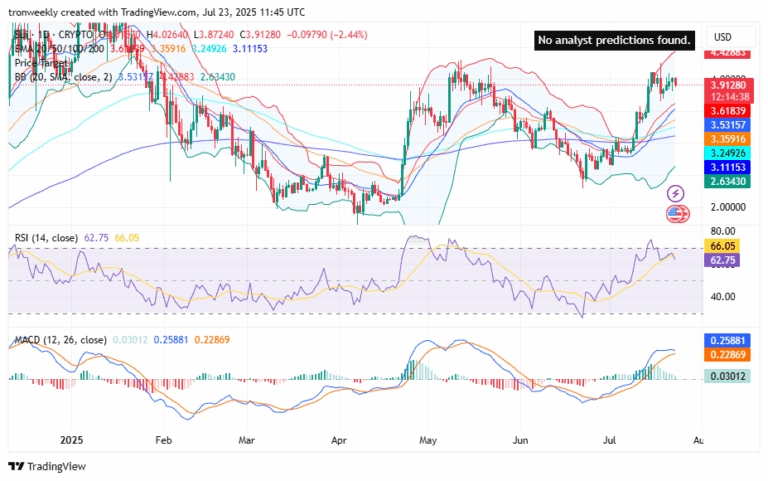Click the 4.42883 upper band price tag

pyautogui.click(x=728, y=53)
